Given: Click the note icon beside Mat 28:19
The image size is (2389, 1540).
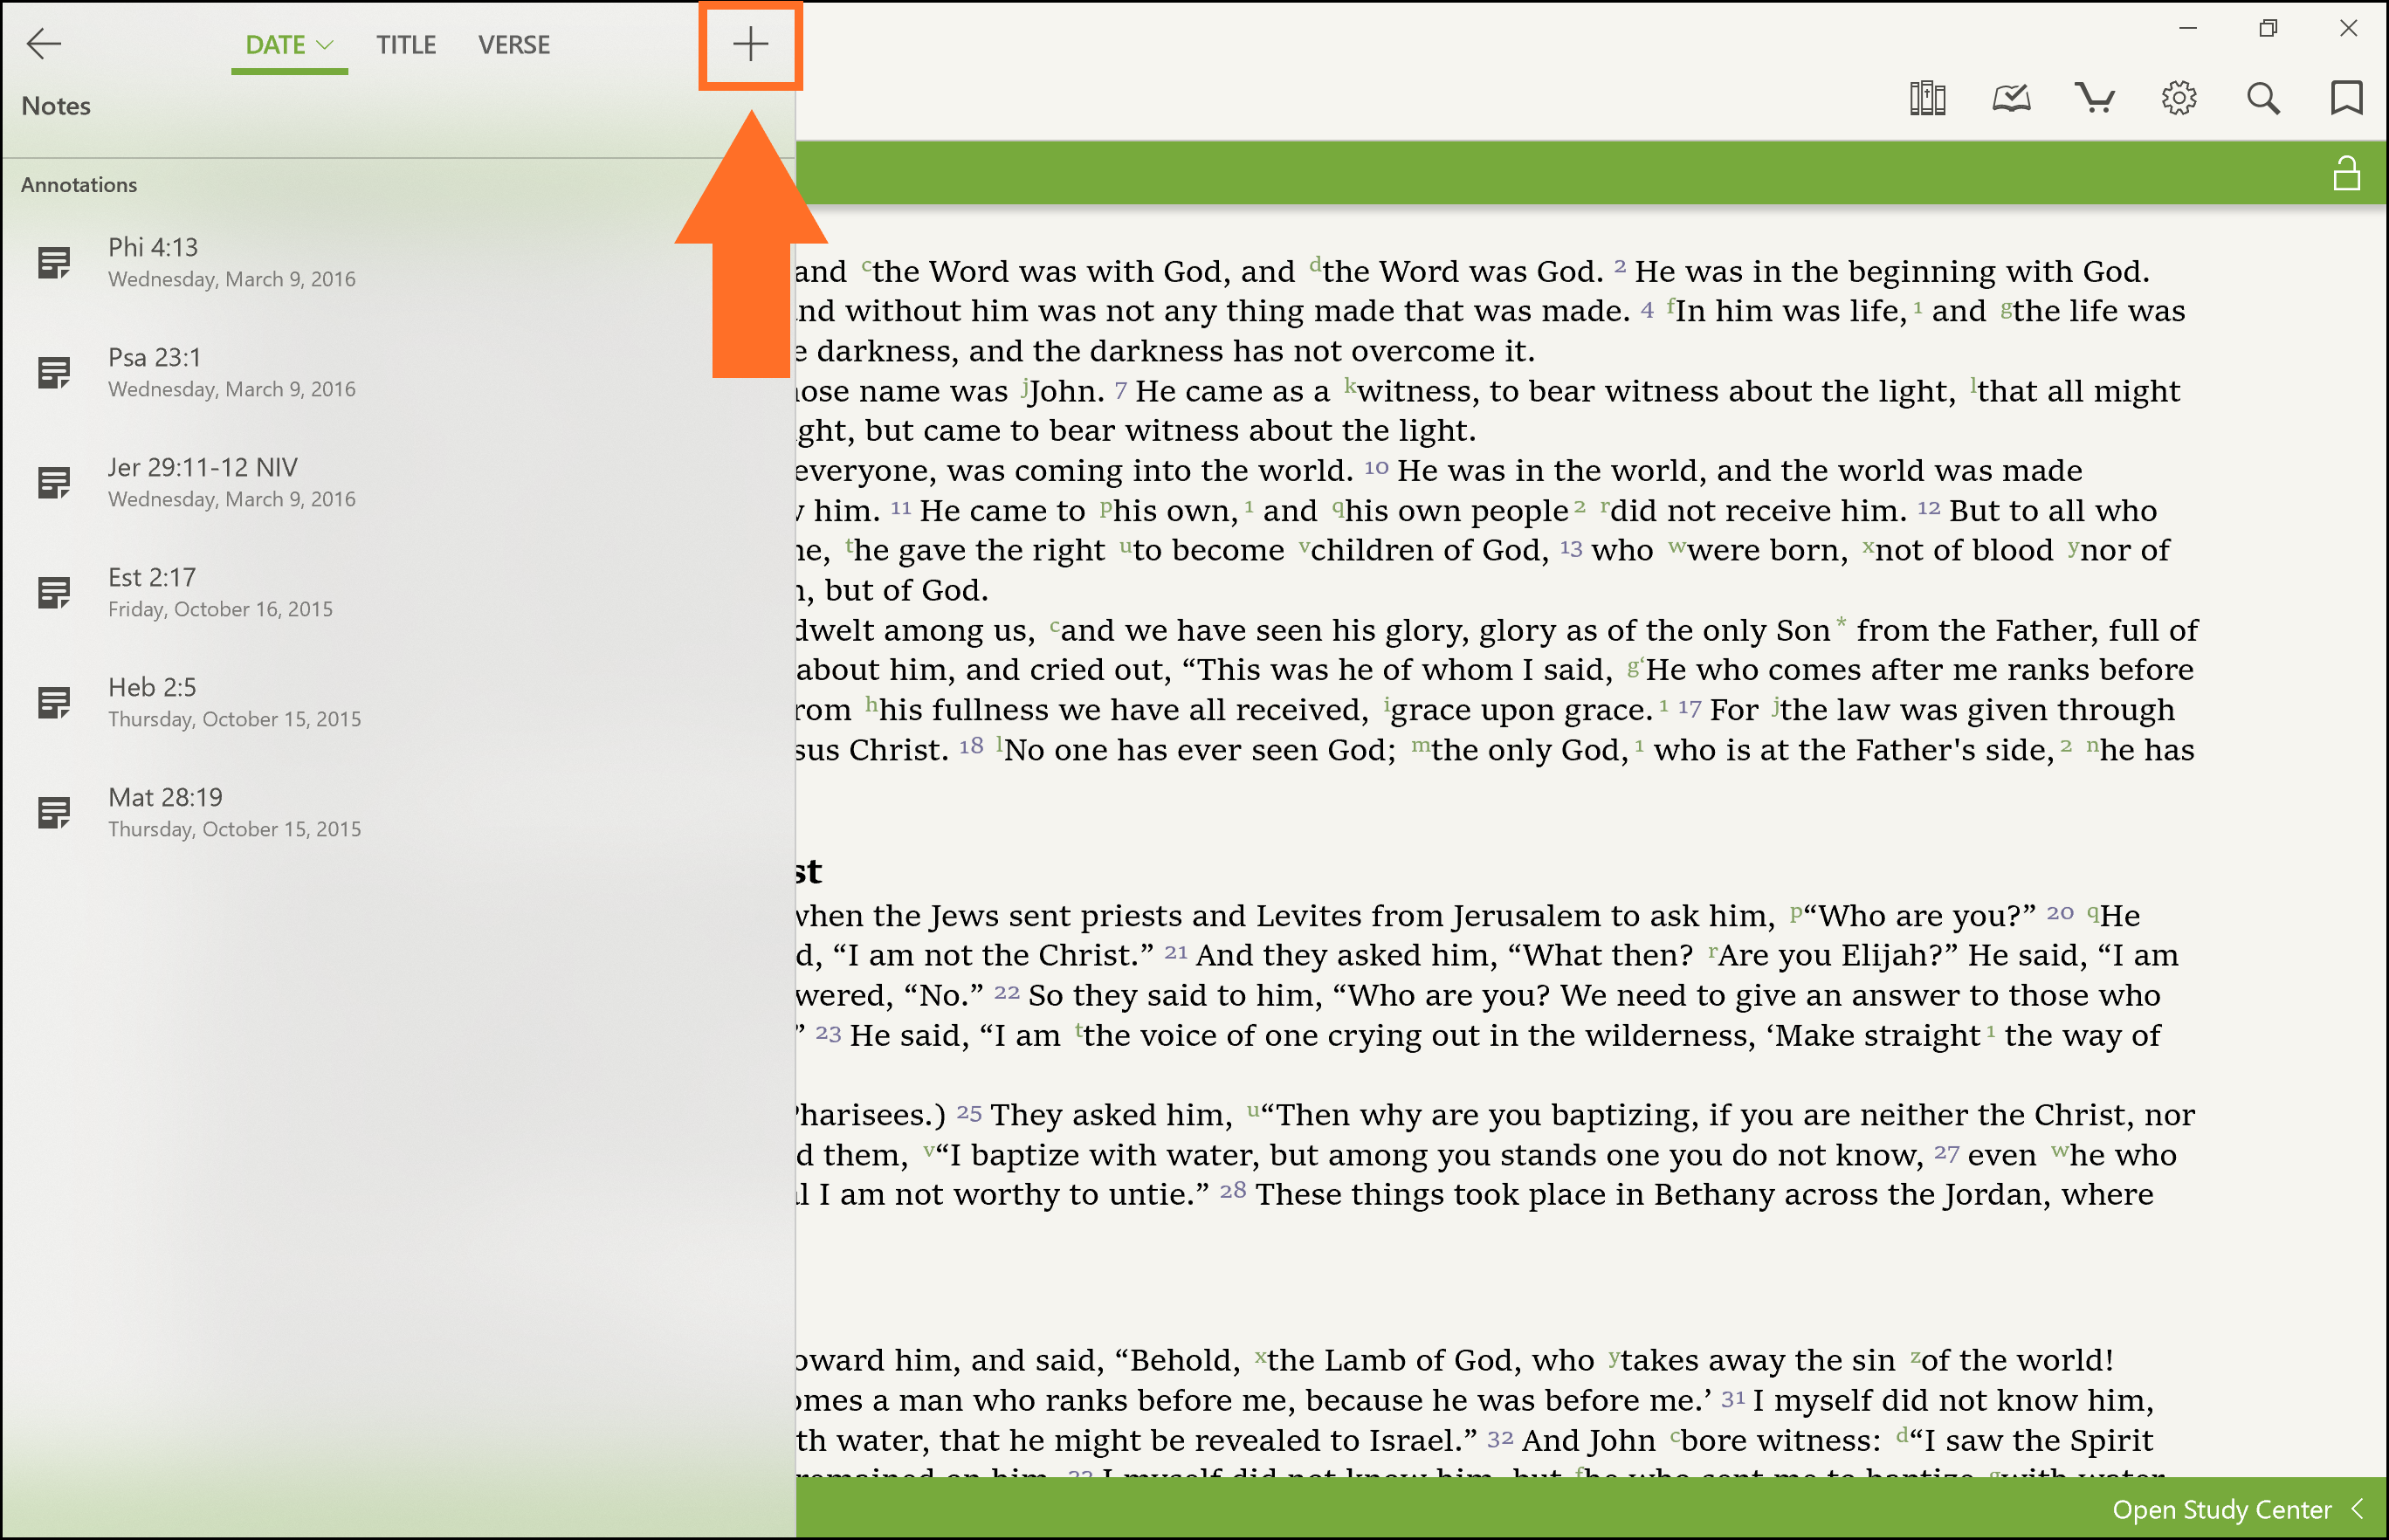Looking at the screenshot, I should pos(54,813).
